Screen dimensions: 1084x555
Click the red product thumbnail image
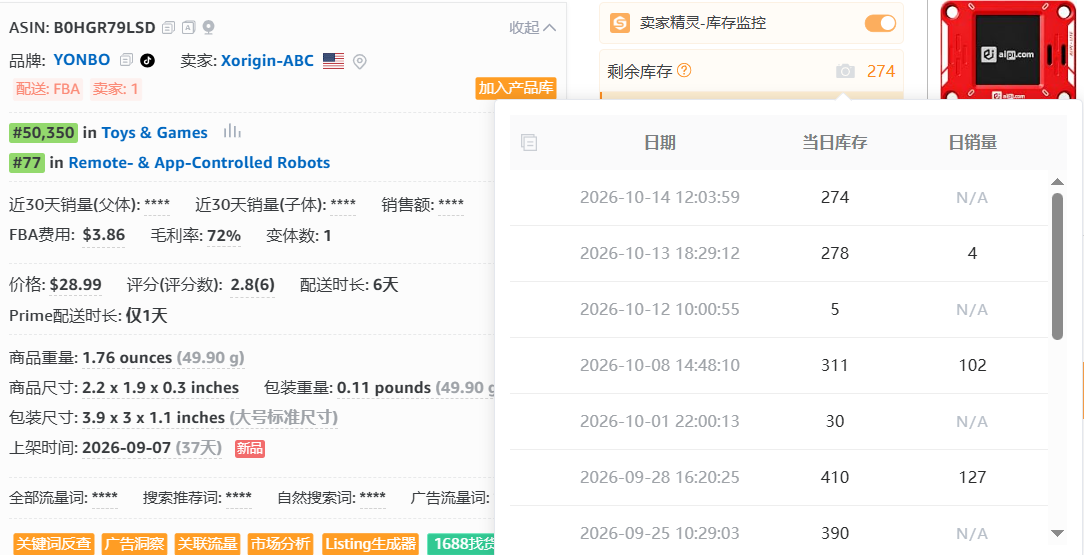pos(1009,50)
